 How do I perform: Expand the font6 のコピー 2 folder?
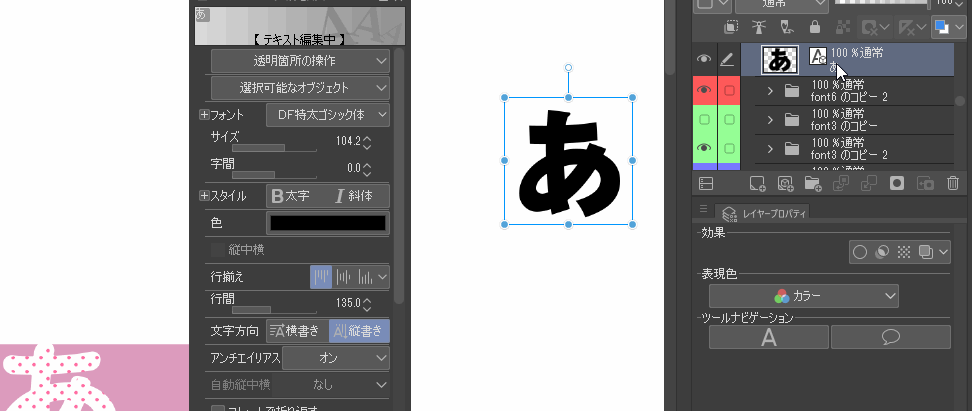(x=771, y=91)
